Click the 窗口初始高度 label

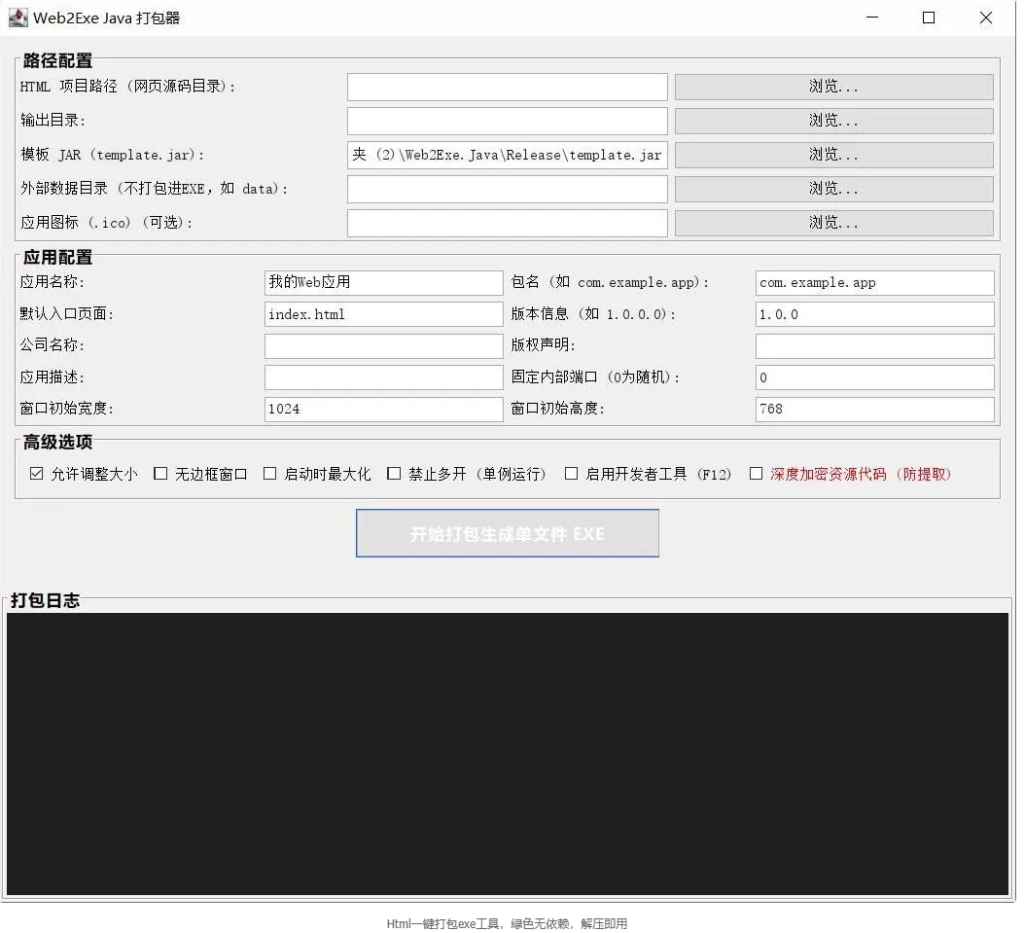click(x=558, y=409)
